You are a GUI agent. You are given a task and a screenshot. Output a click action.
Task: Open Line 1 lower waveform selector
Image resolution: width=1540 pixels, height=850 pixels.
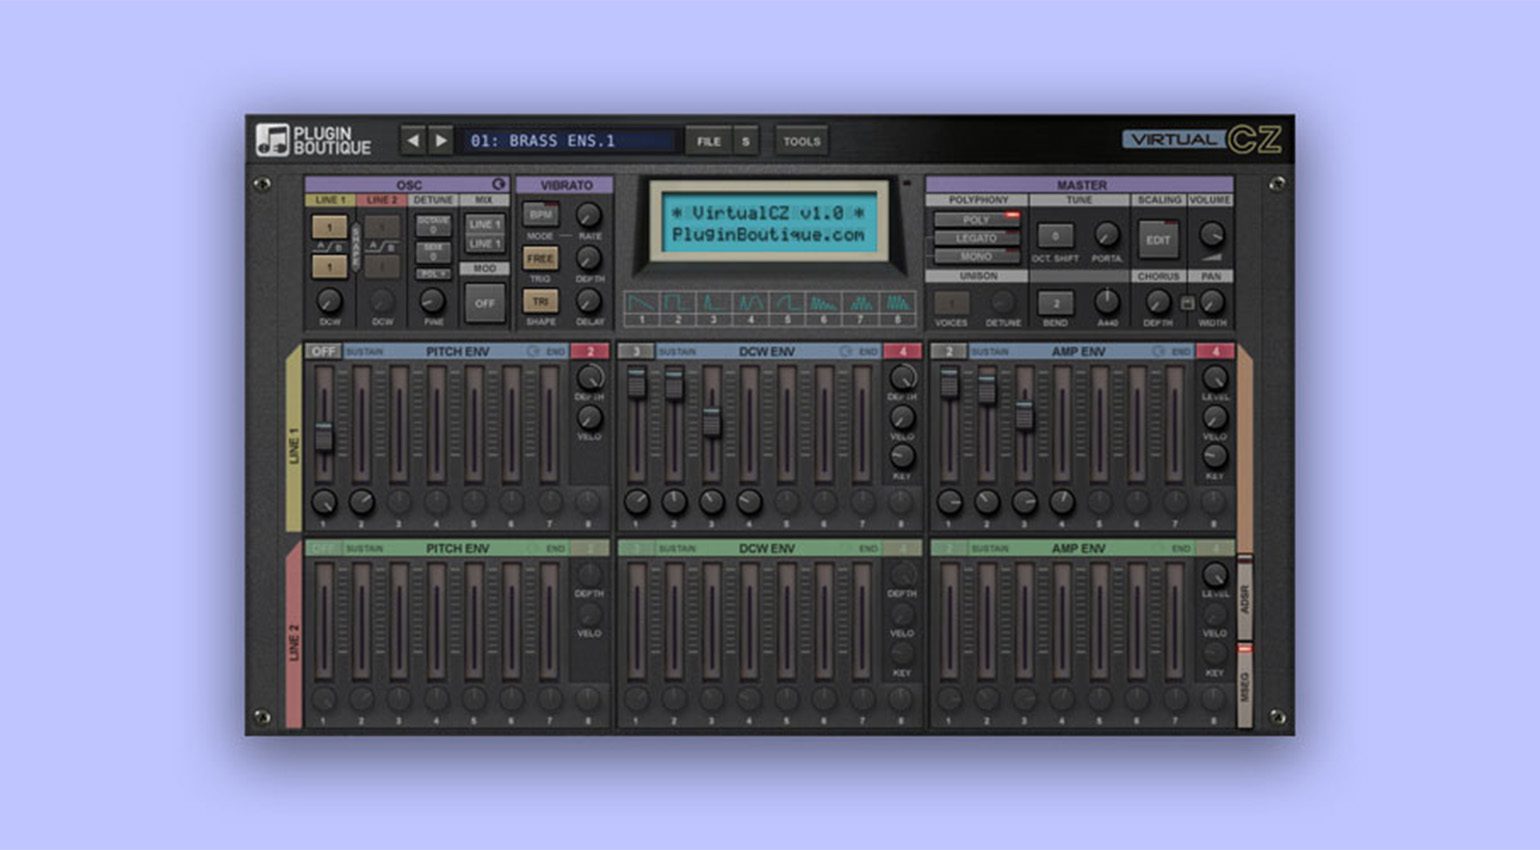(x=329, y=266)
